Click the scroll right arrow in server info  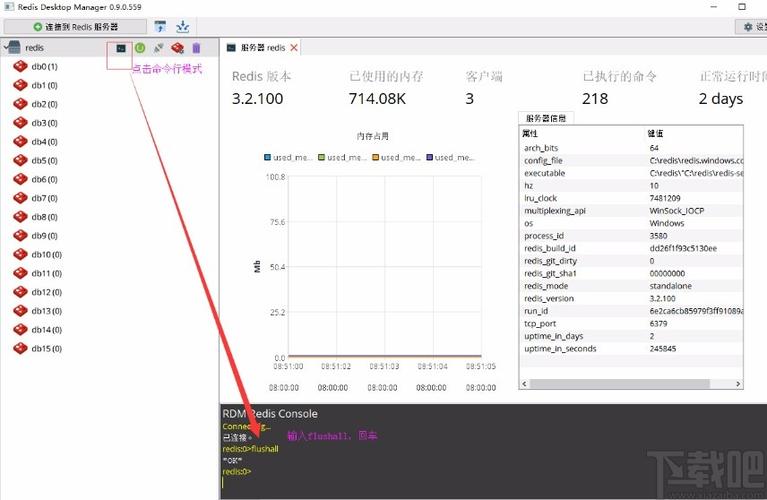(x=738, y=384)
